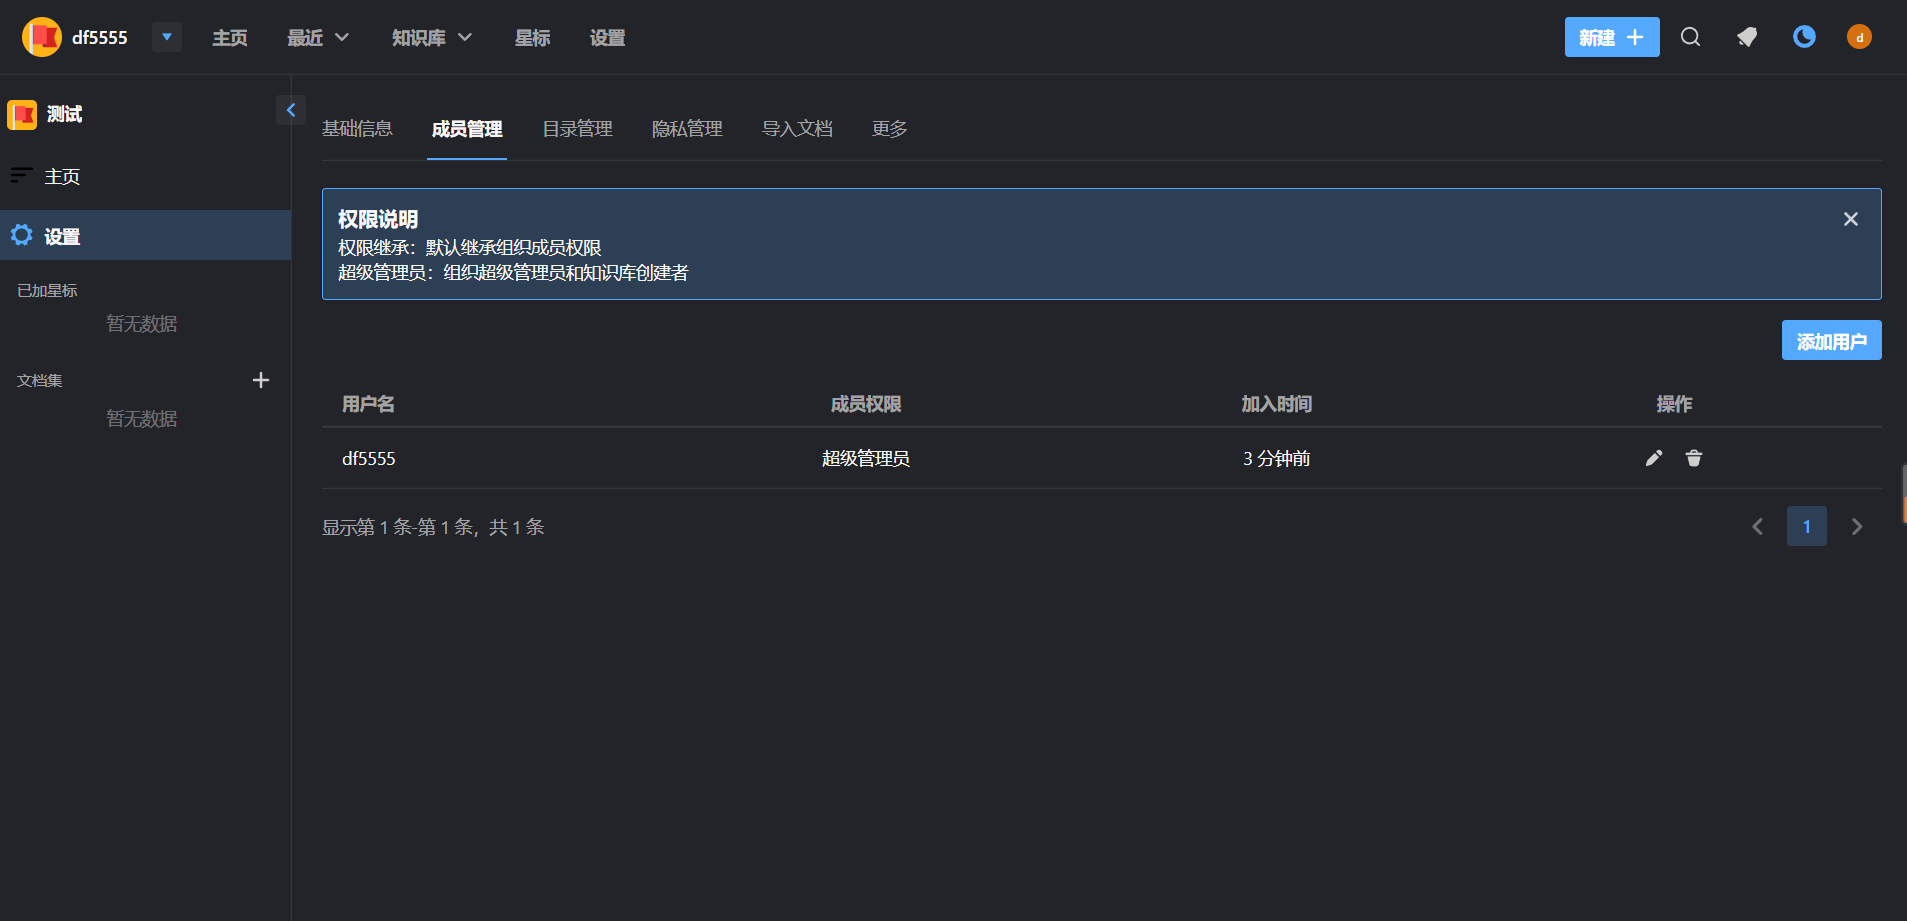Open notifications via the bell icon
This screenshot has width=1907, height=921.
click(x=1746, y=37)
